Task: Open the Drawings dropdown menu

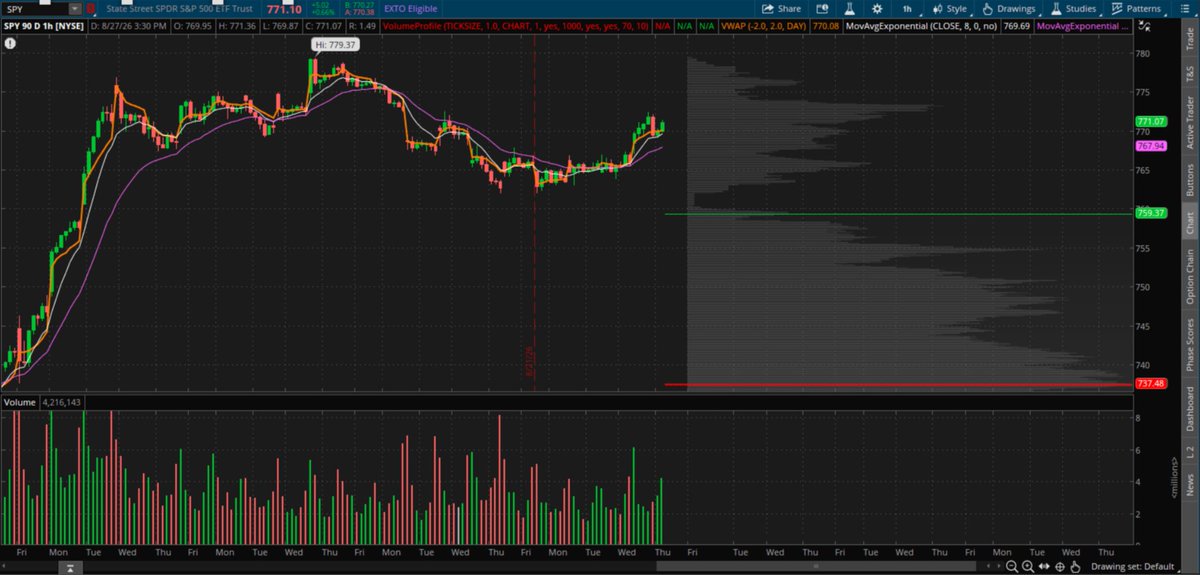Action: point(1008,8)
